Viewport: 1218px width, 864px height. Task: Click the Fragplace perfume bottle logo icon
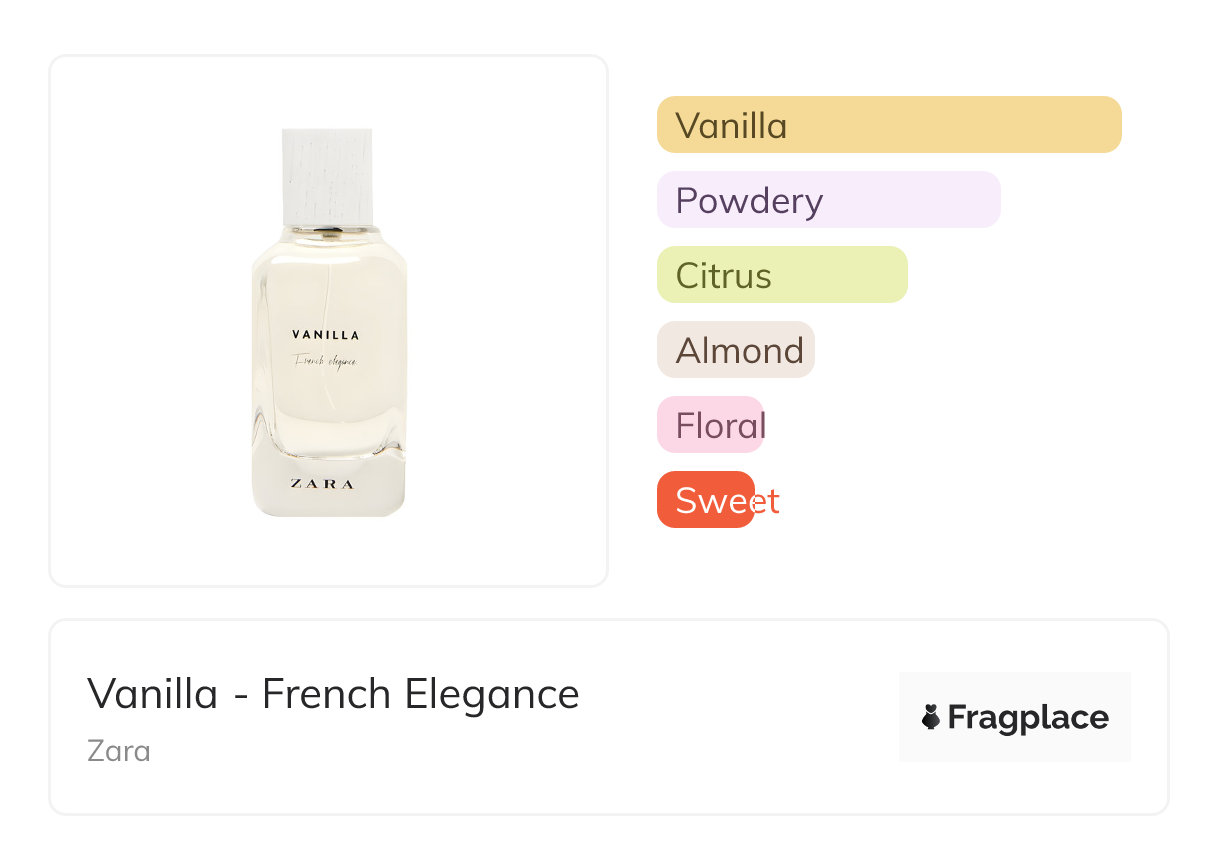point(931,717)
